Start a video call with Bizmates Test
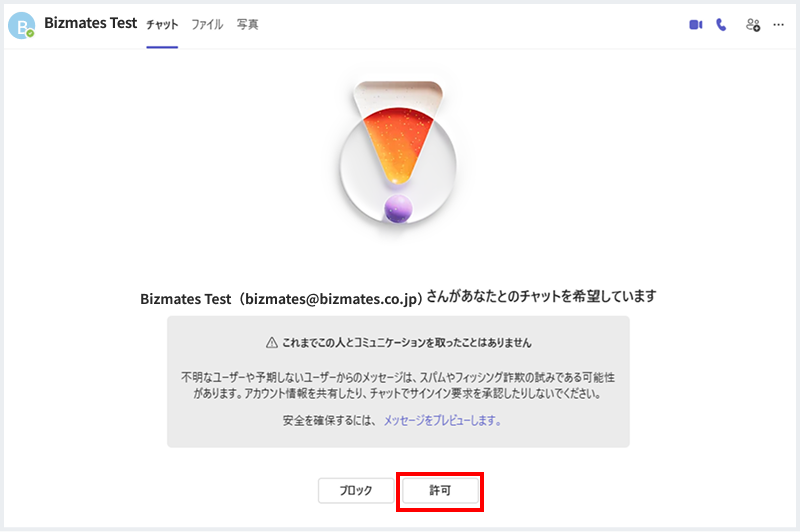This screenshot has height=532, width=800. pyautogui.click(x=695, y=24)
